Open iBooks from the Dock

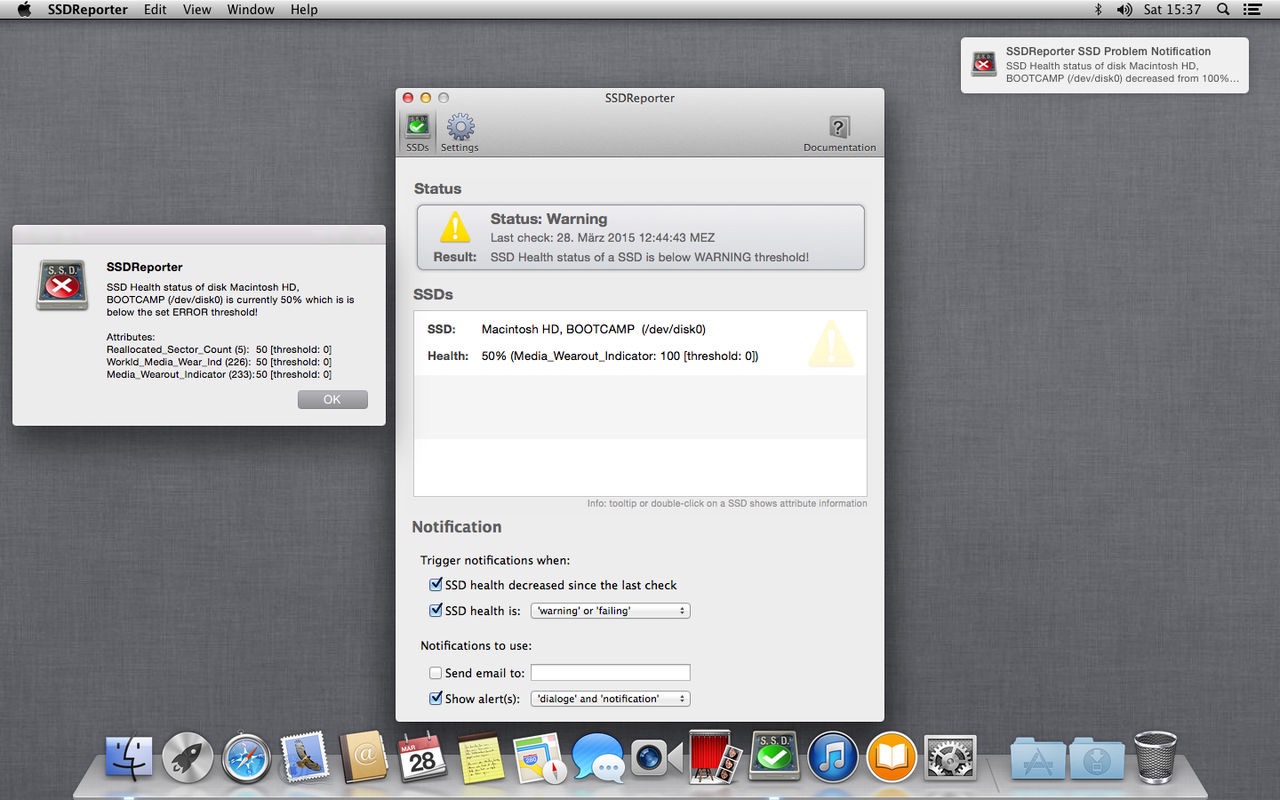tap(892, 757)
